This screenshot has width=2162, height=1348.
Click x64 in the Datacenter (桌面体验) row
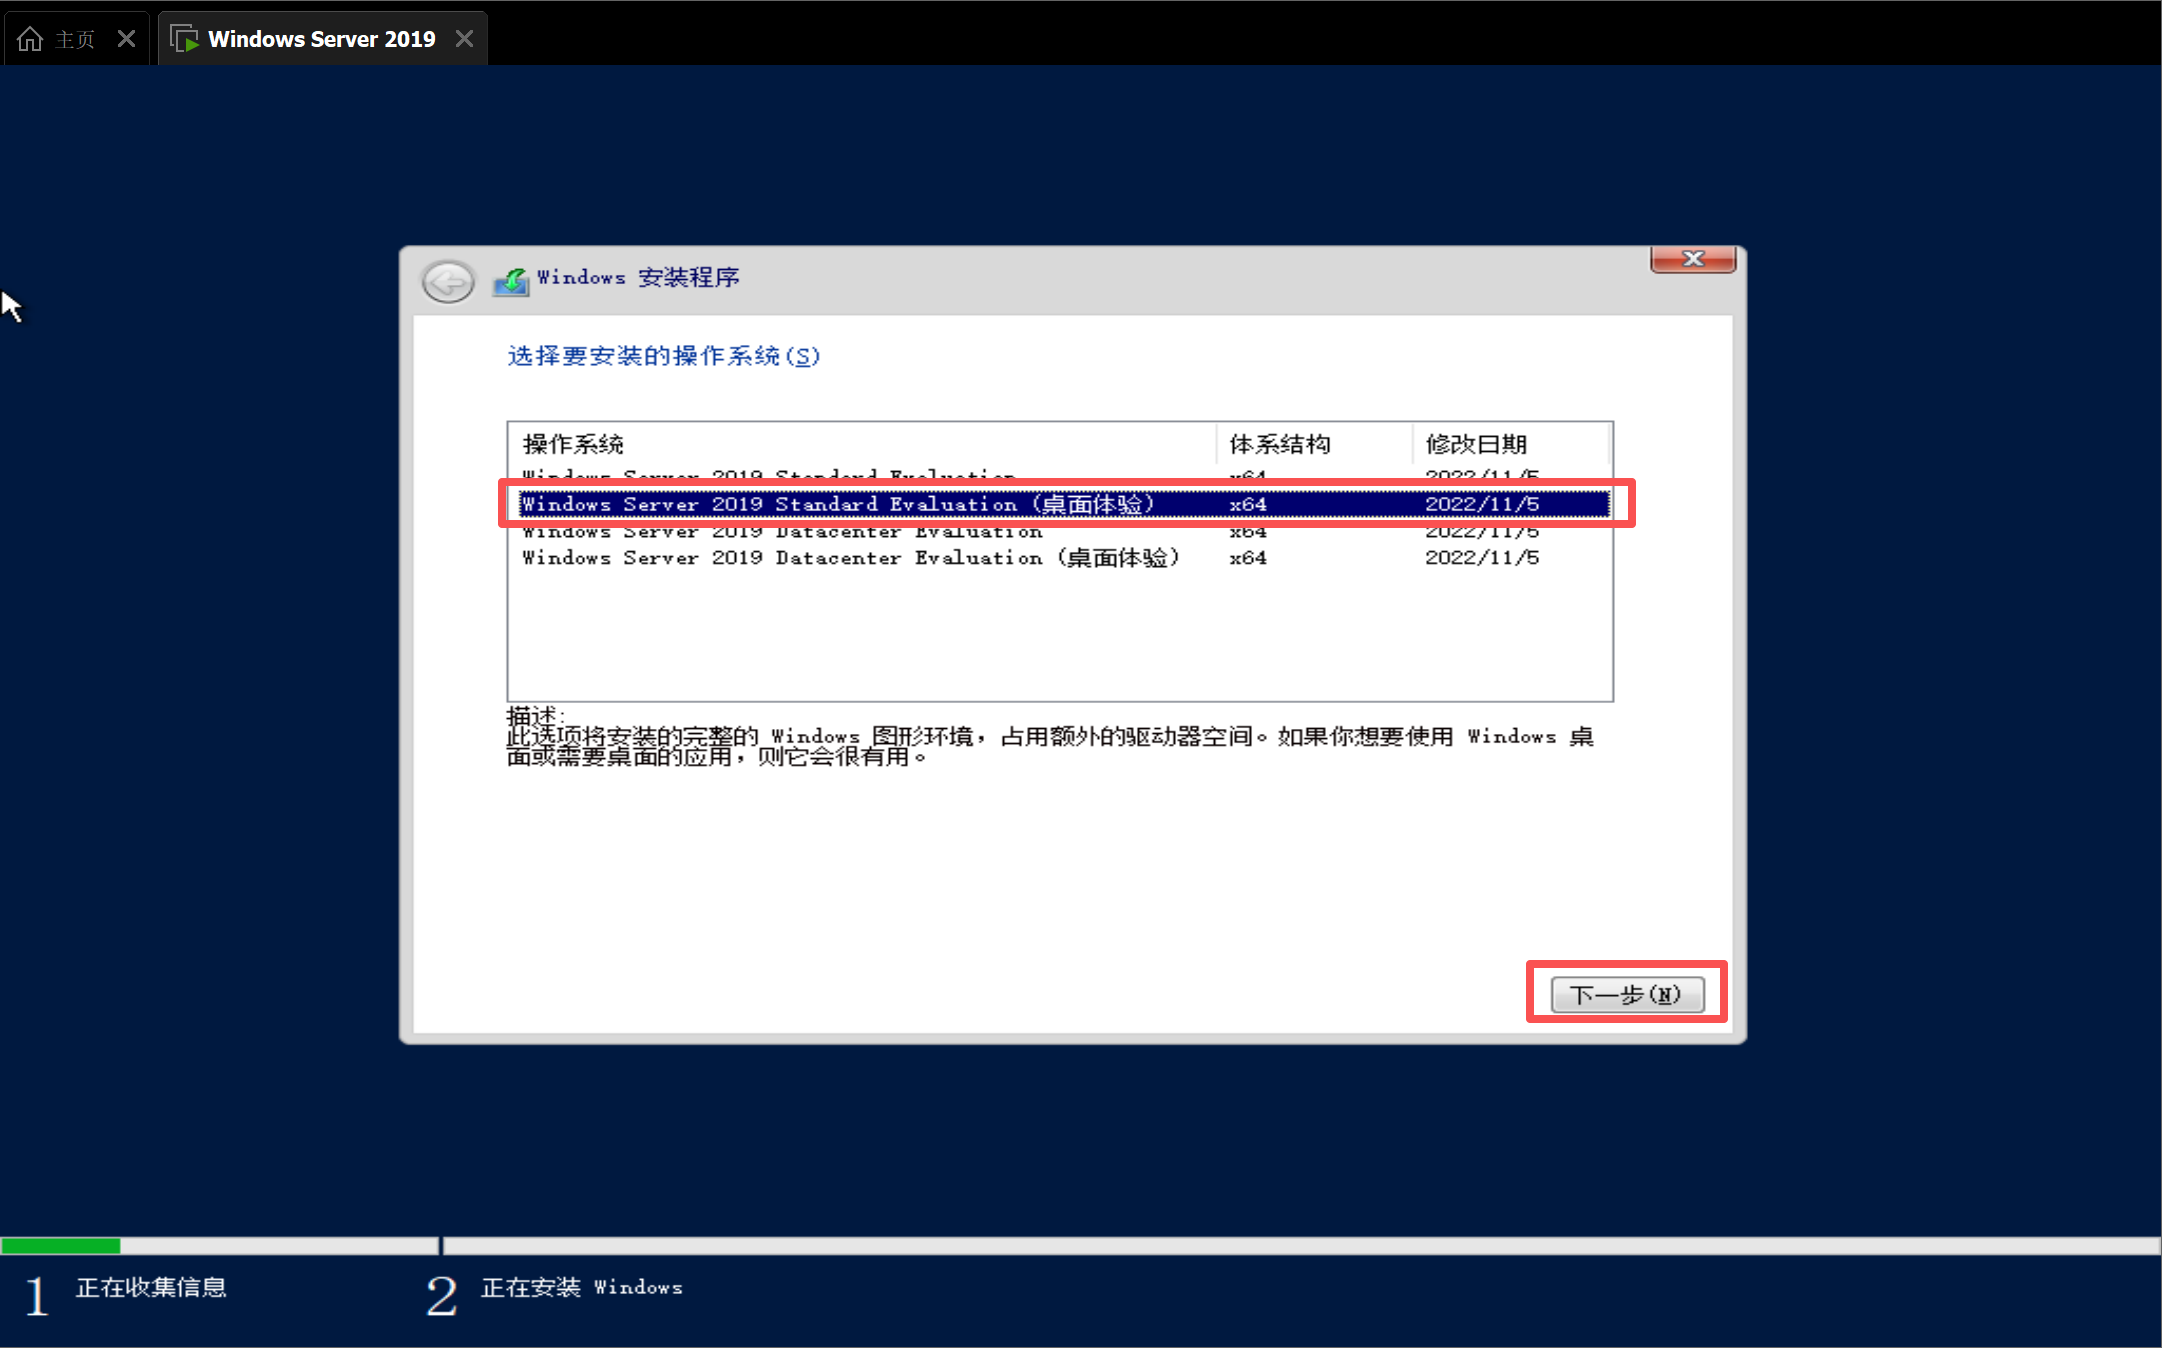tap(1248, 558)
